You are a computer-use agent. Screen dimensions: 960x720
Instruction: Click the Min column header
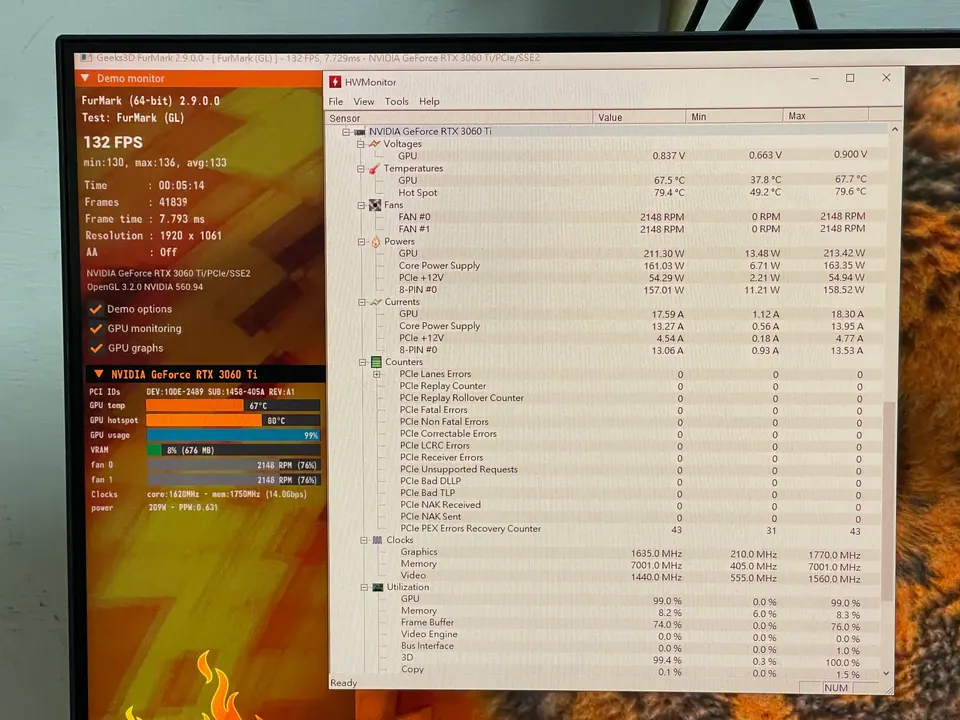click(x=733, y=116)
